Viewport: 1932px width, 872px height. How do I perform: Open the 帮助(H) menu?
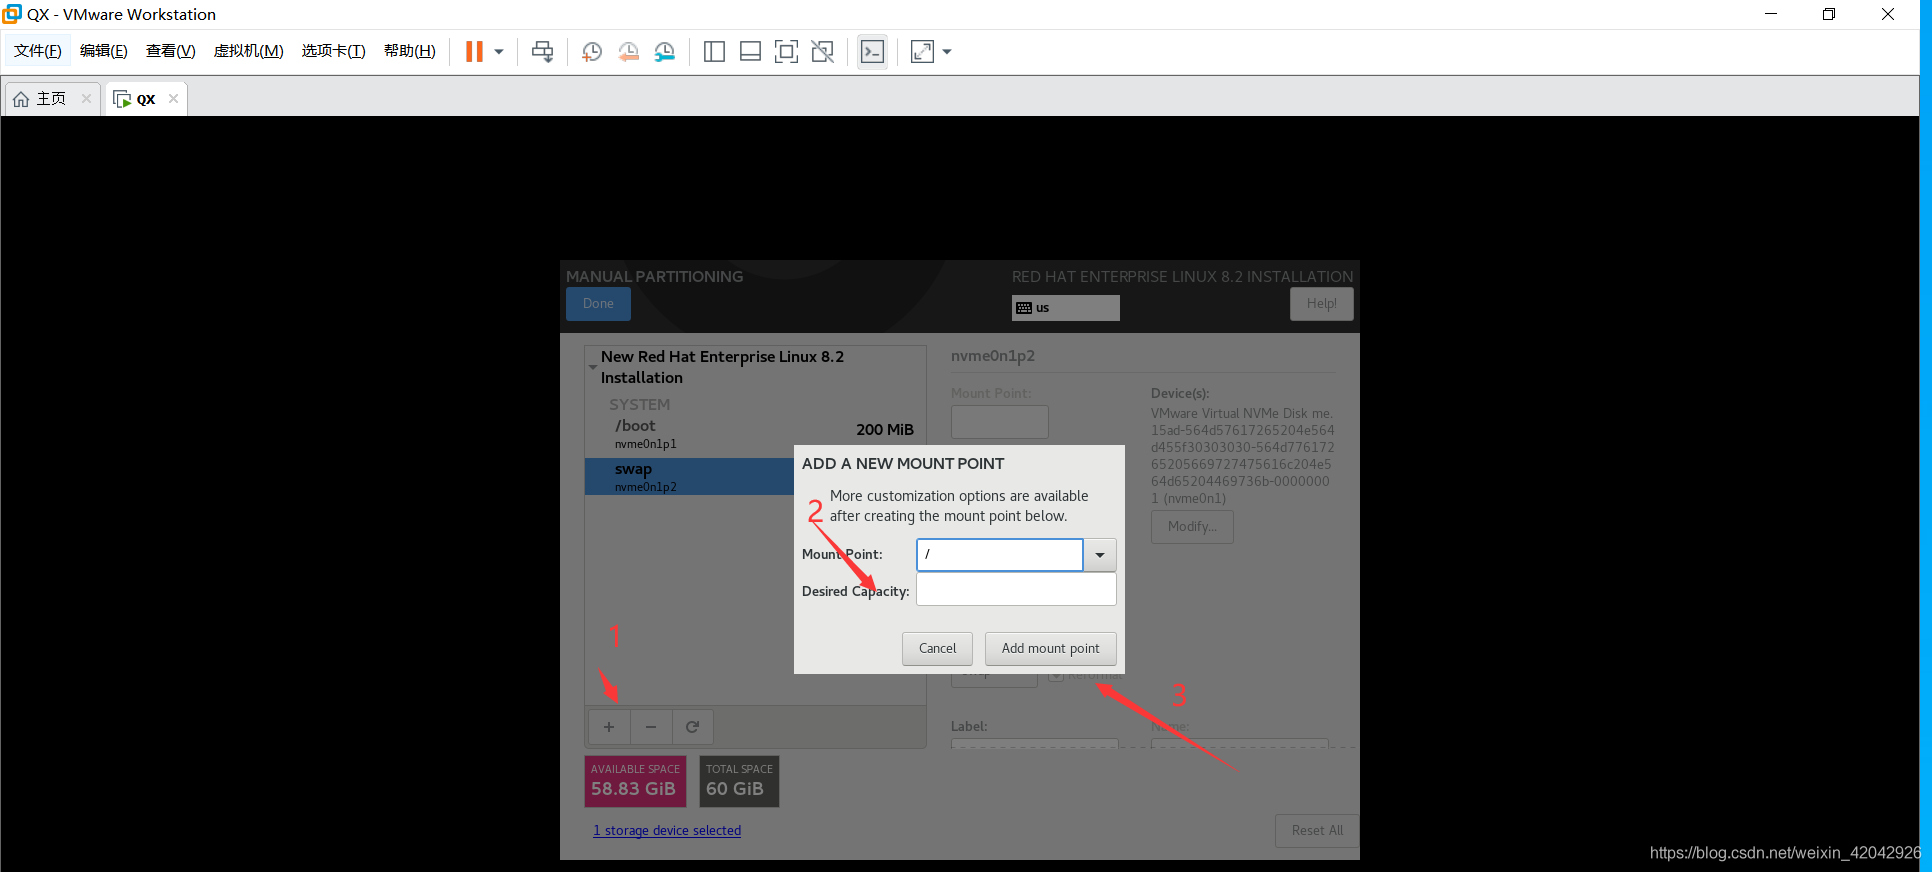pyautogui.click(x=410, y=51)
